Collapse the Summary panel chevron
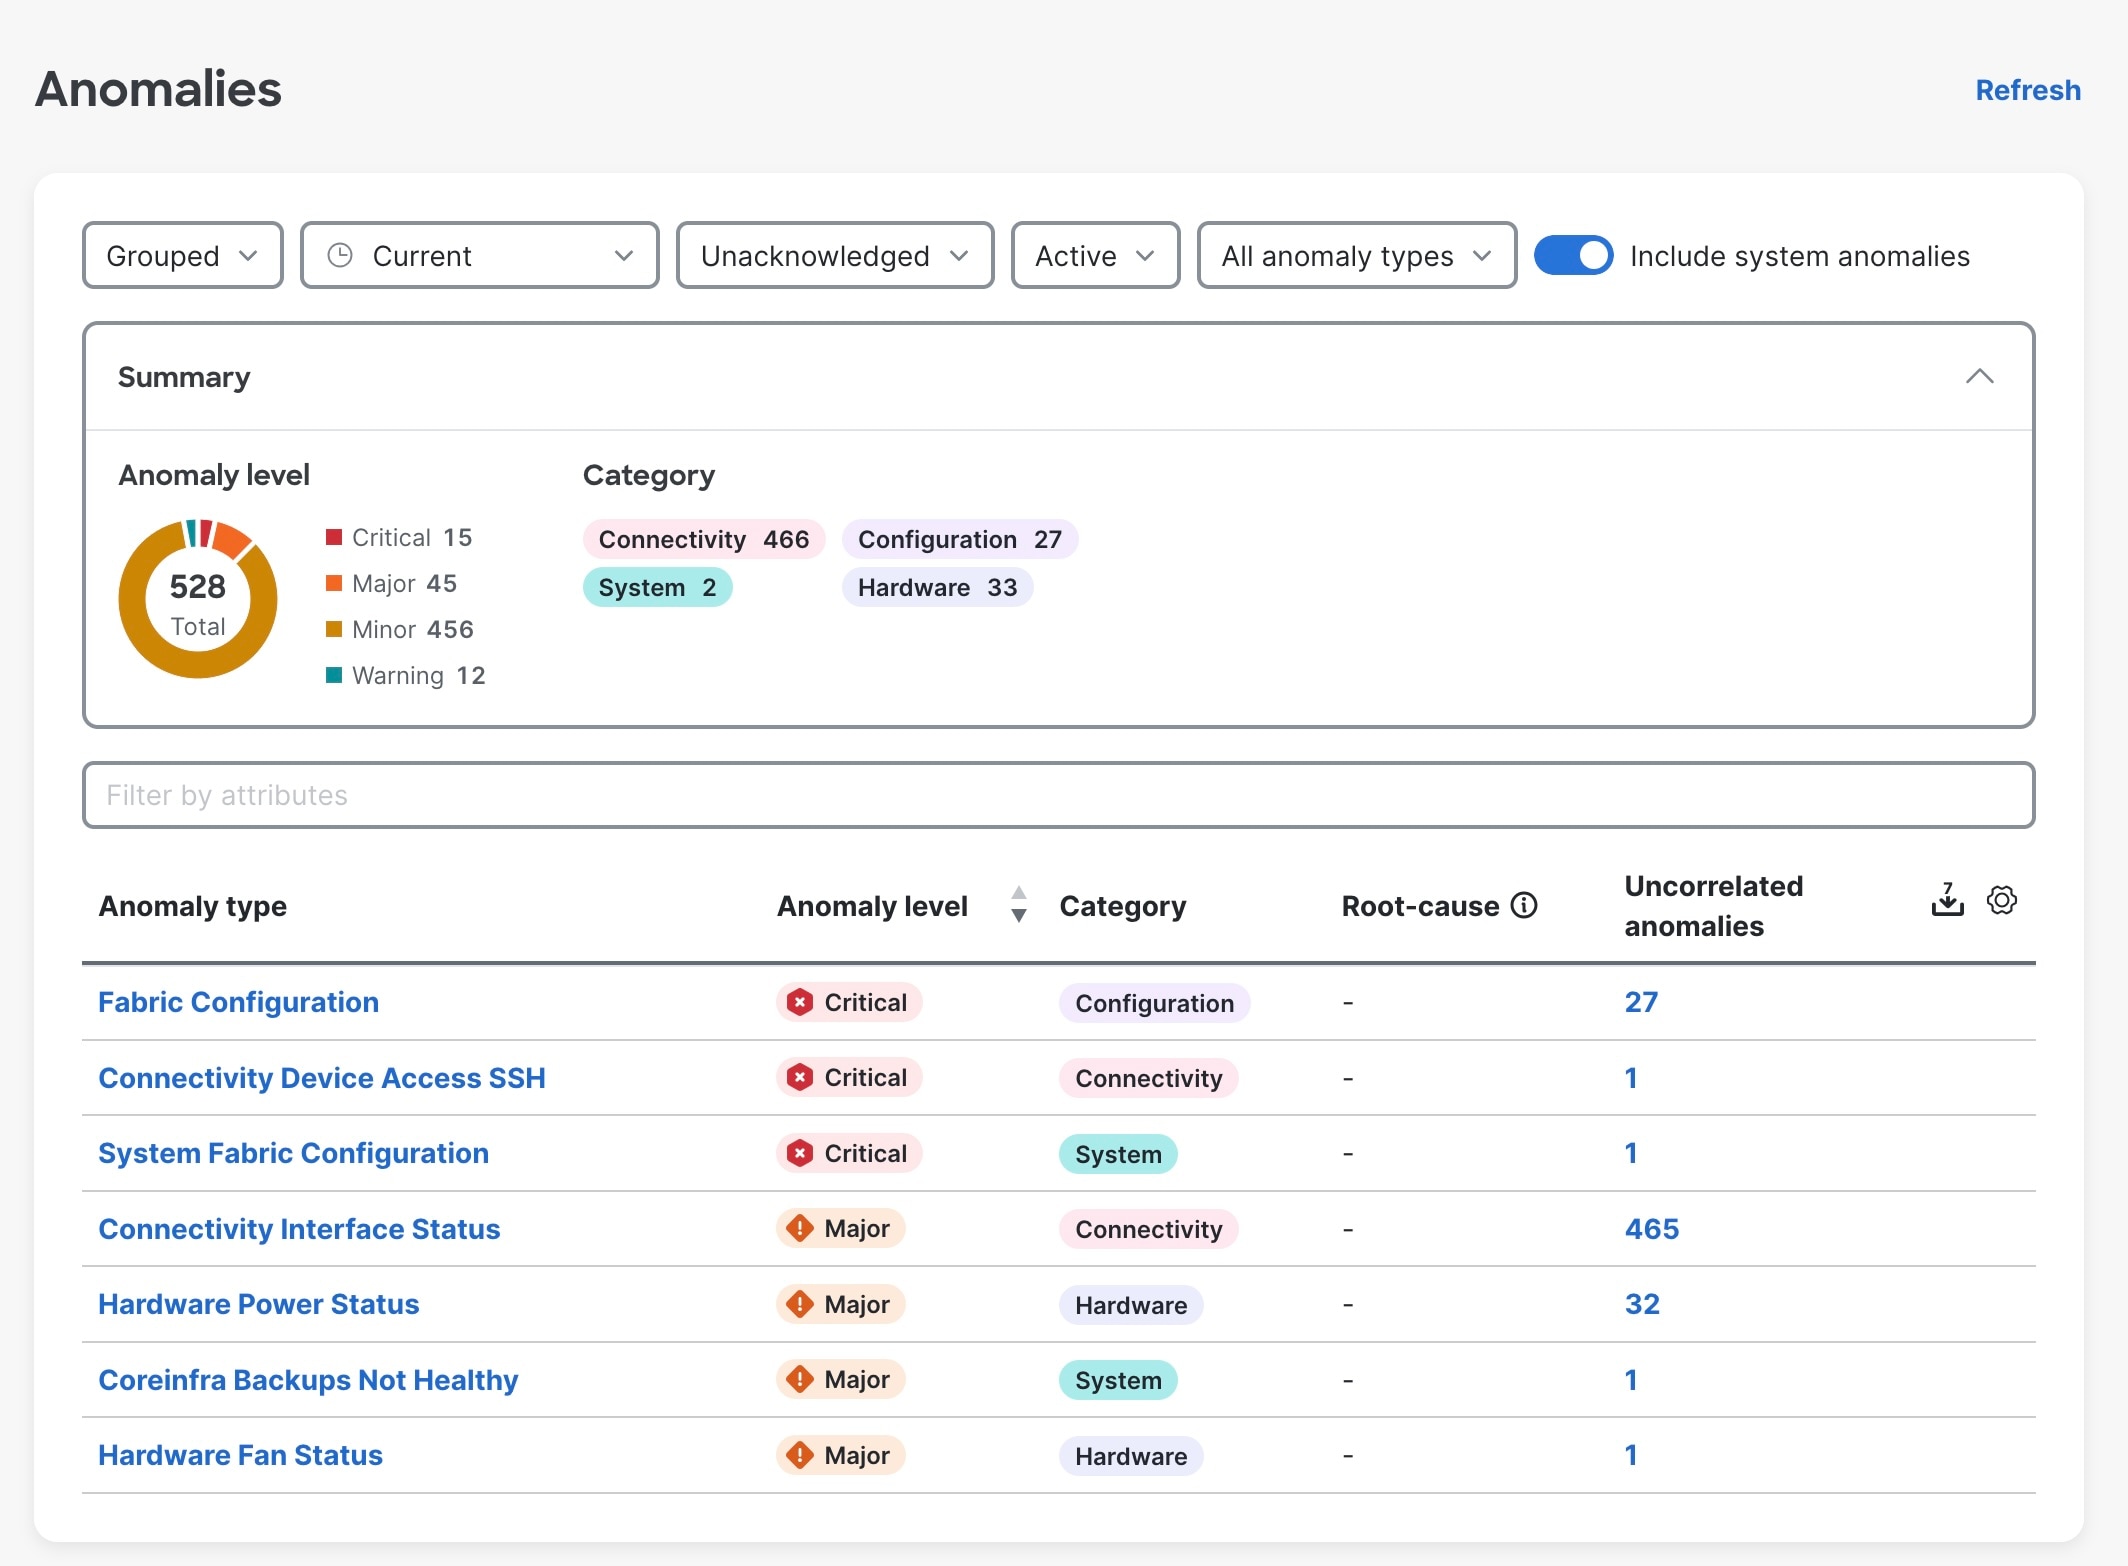Viewport: 2128px width, 1566px height. point(1979,377)
